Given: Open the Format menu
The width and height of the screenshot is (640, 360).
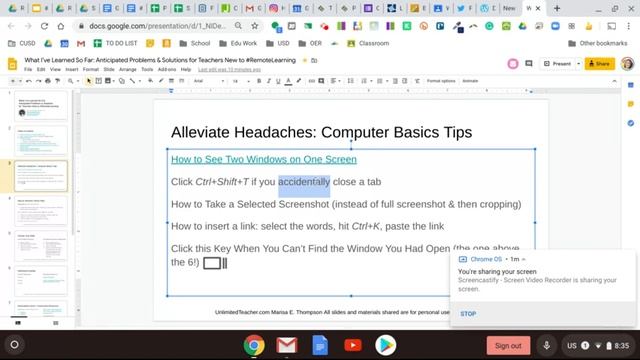Looking at the screenshot, I should pos(91,70).
